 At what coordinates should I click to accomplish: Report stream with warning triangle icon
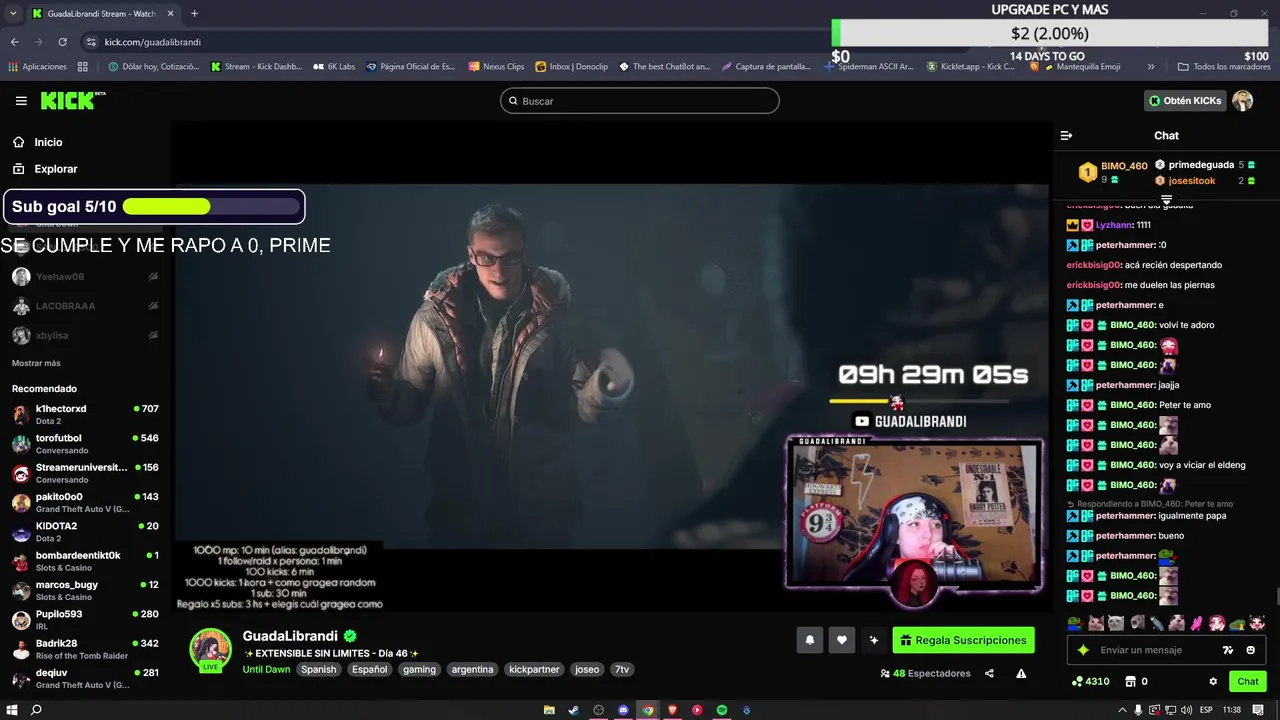1021,673
